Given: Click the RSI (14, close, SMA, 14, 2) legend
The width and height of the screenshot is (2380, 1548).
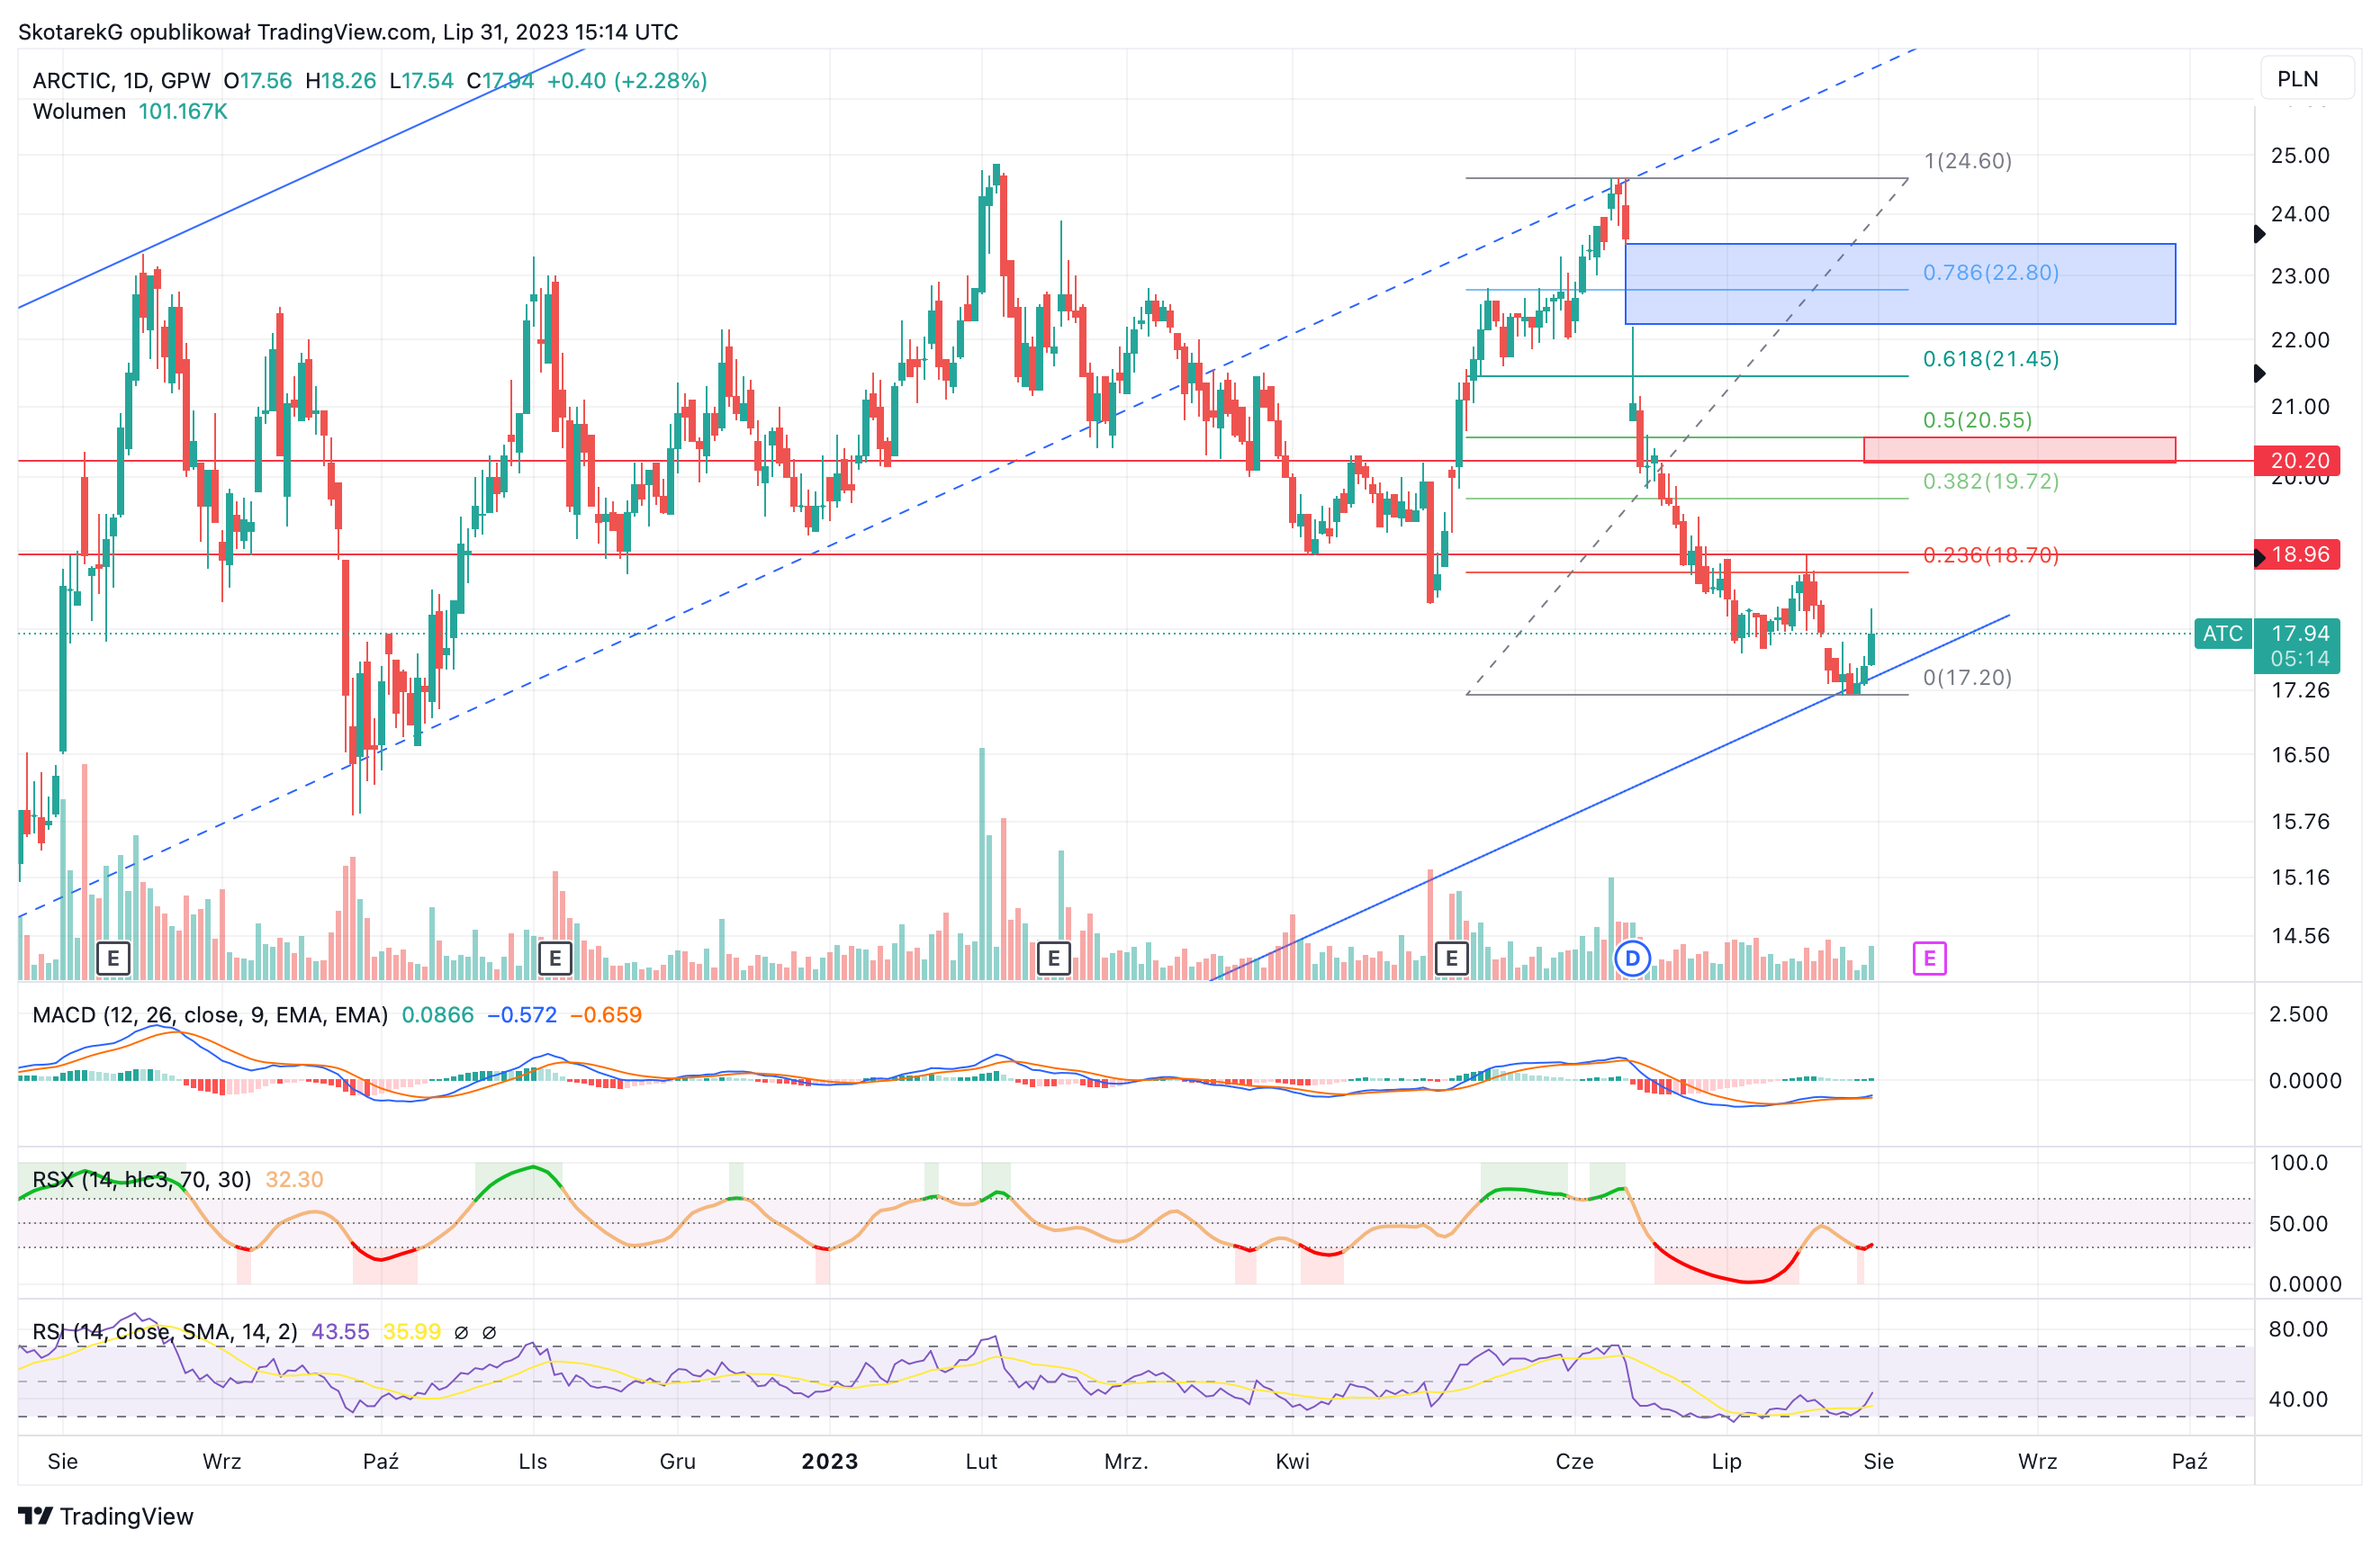Looking at the screenshot, I should (x=165, y=1332).
